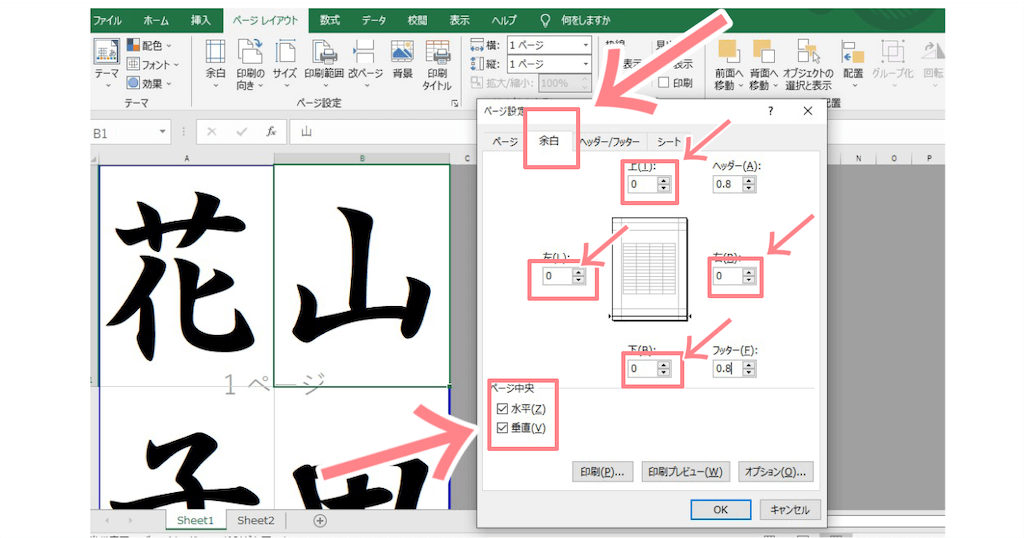Expand the Name Box dropdown arrow

point(163,132)
